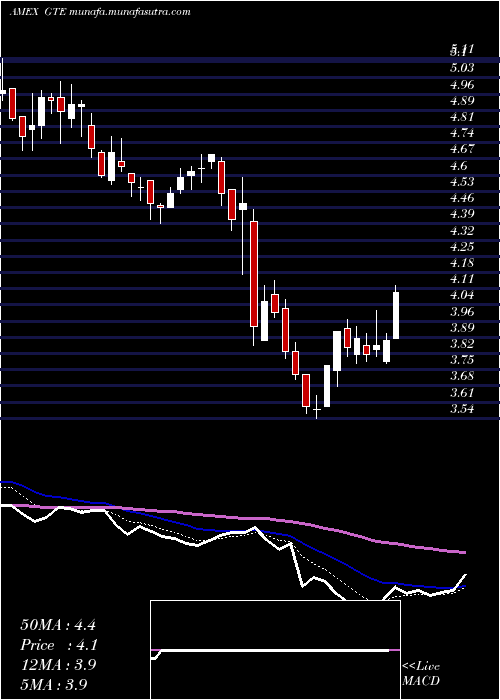Click the 4.04 price axis label

click(462, 295)
